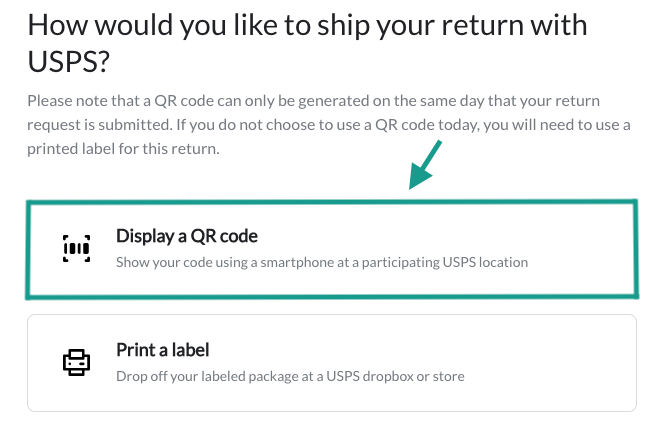Click the "USPS?" word in the heading
The width and height of the screenshot is (661, 437).
[x=69, y=62]
